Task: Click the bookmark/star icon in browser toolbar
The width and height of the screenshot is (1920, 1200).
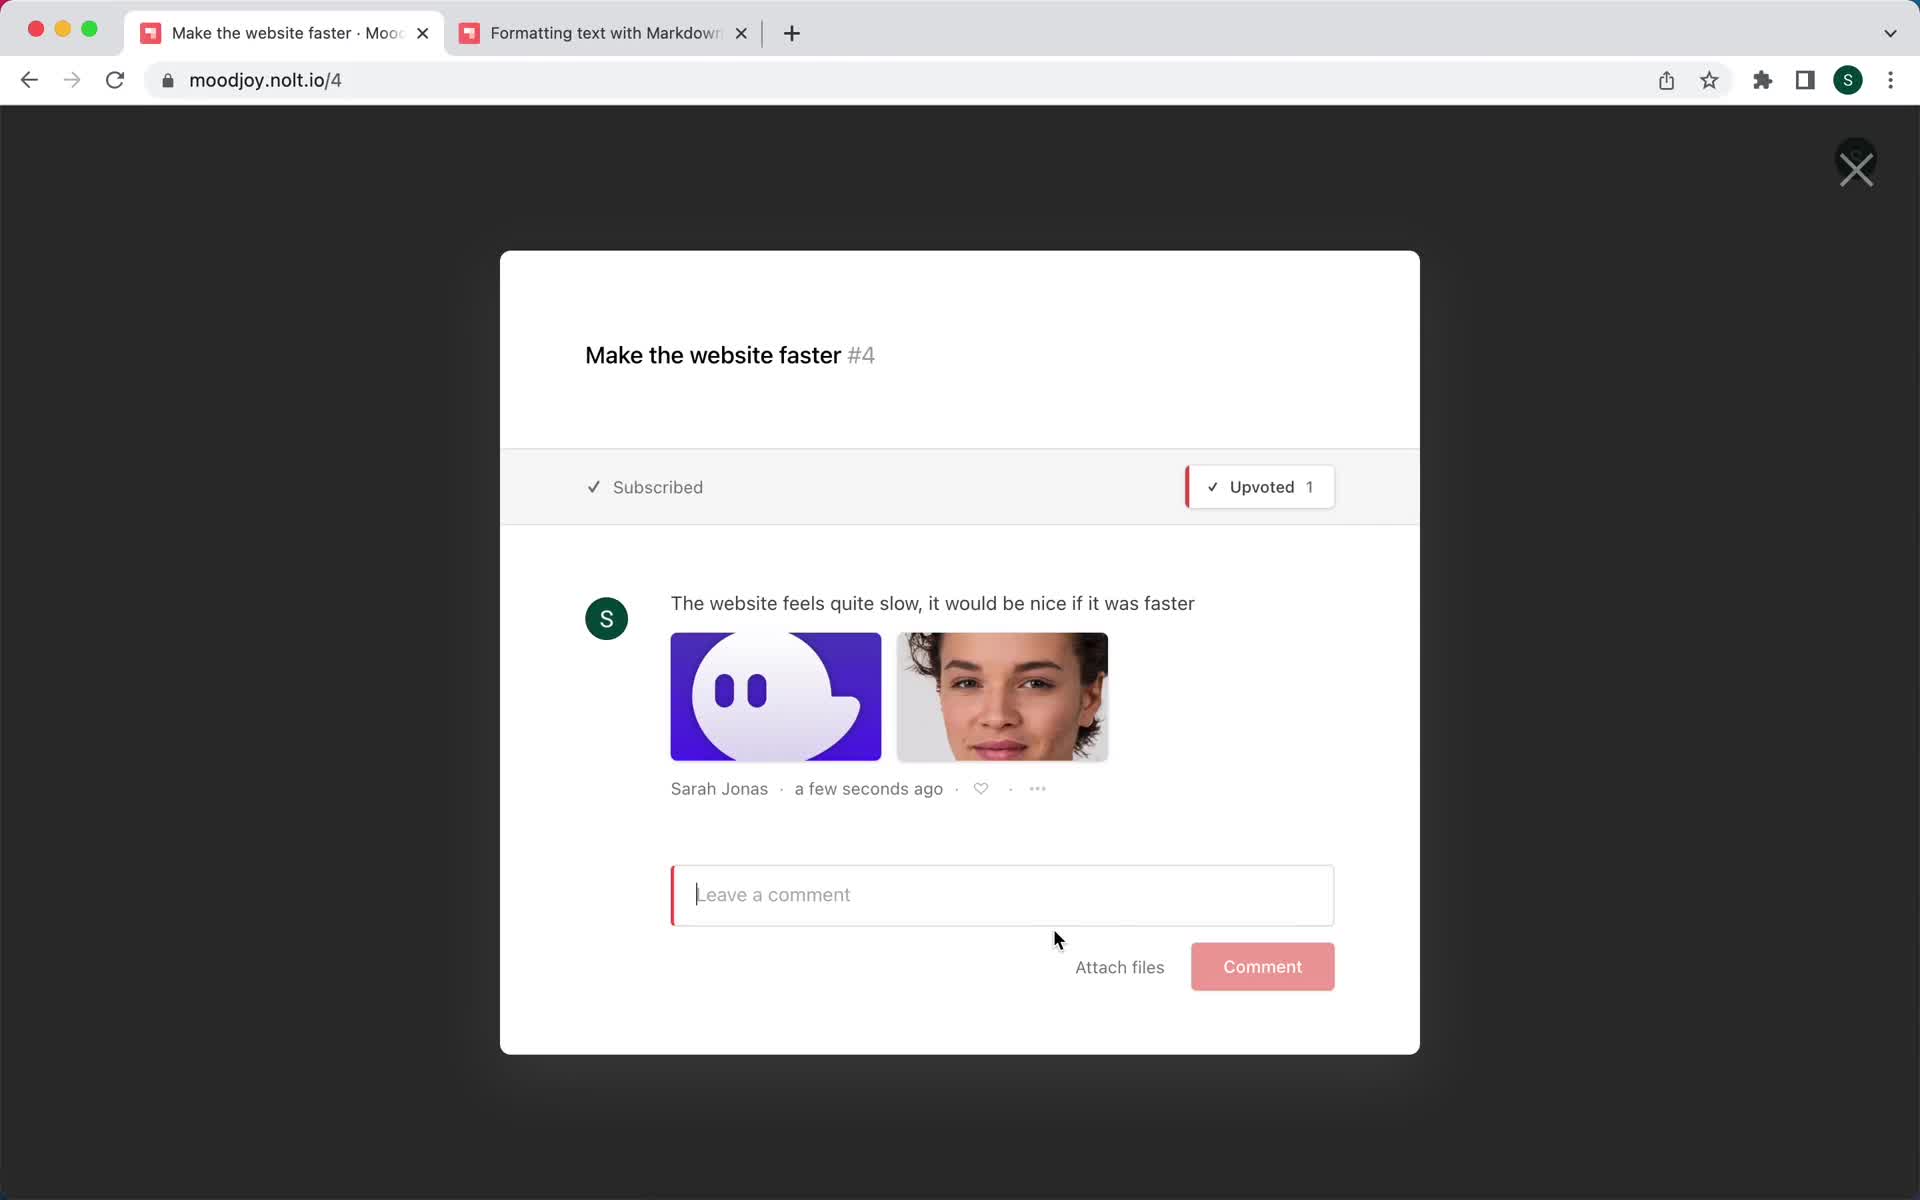Action: [1711, 80]
